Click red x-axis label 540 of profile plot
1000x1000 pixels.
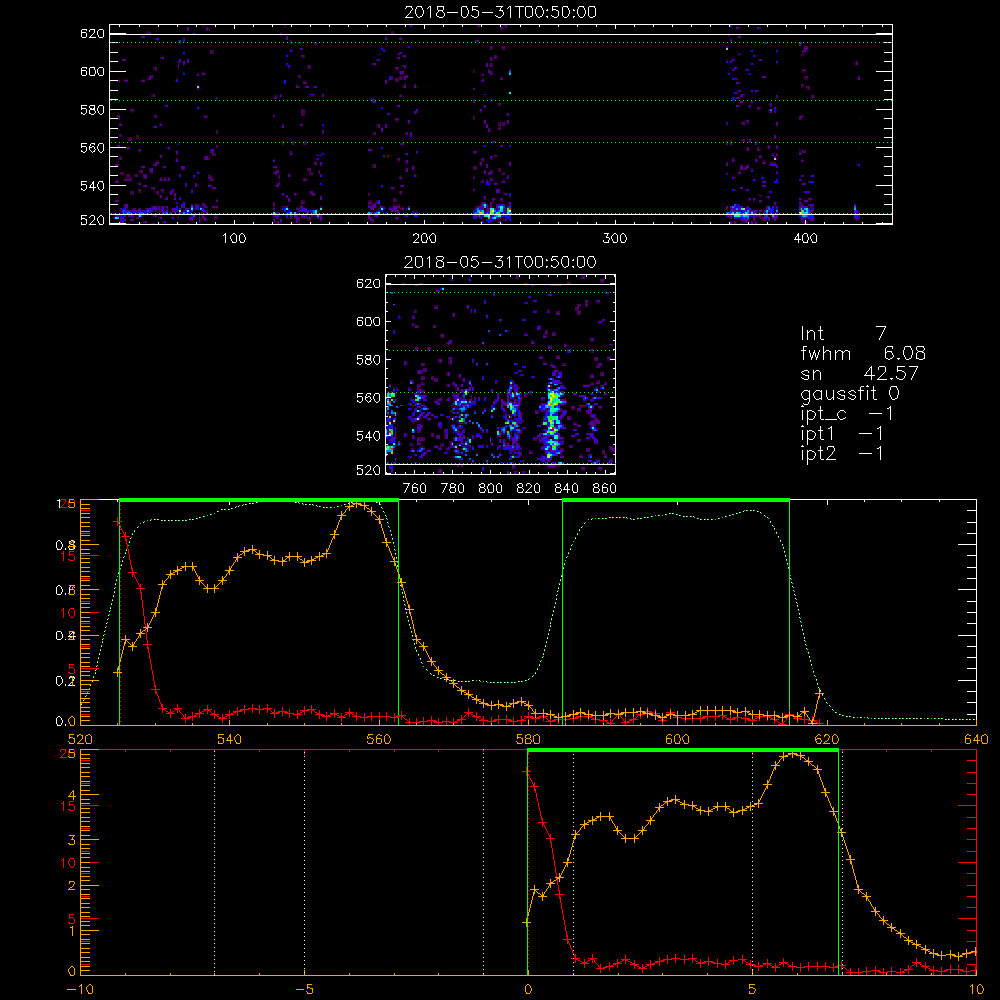coord(230,739)
